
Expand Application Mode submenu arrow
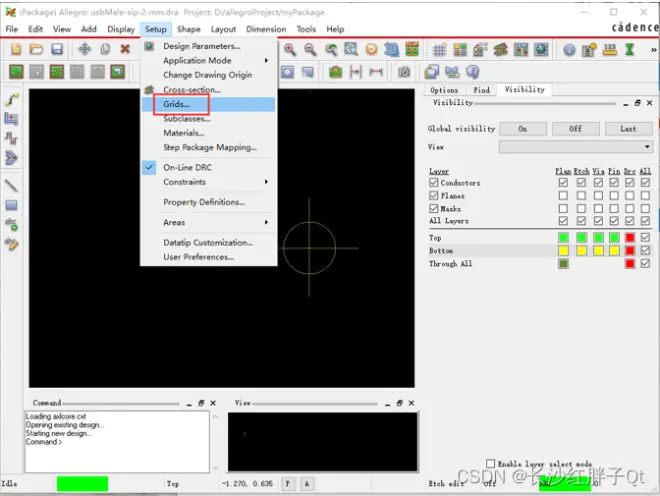(266, 61)
